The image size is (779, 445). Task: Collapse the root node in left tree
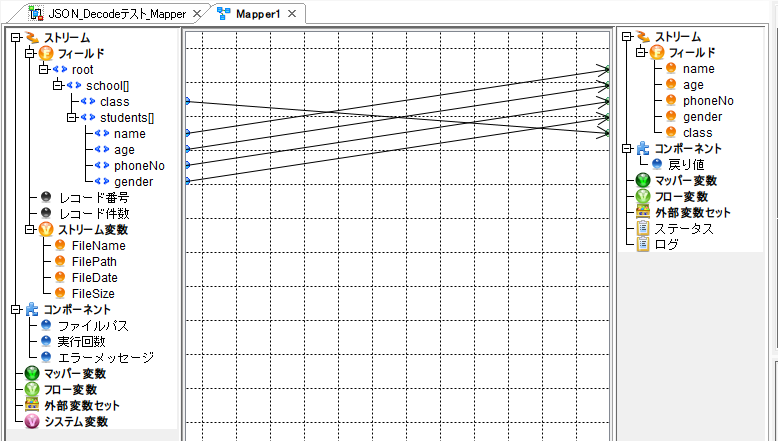(x=43, y=70)
